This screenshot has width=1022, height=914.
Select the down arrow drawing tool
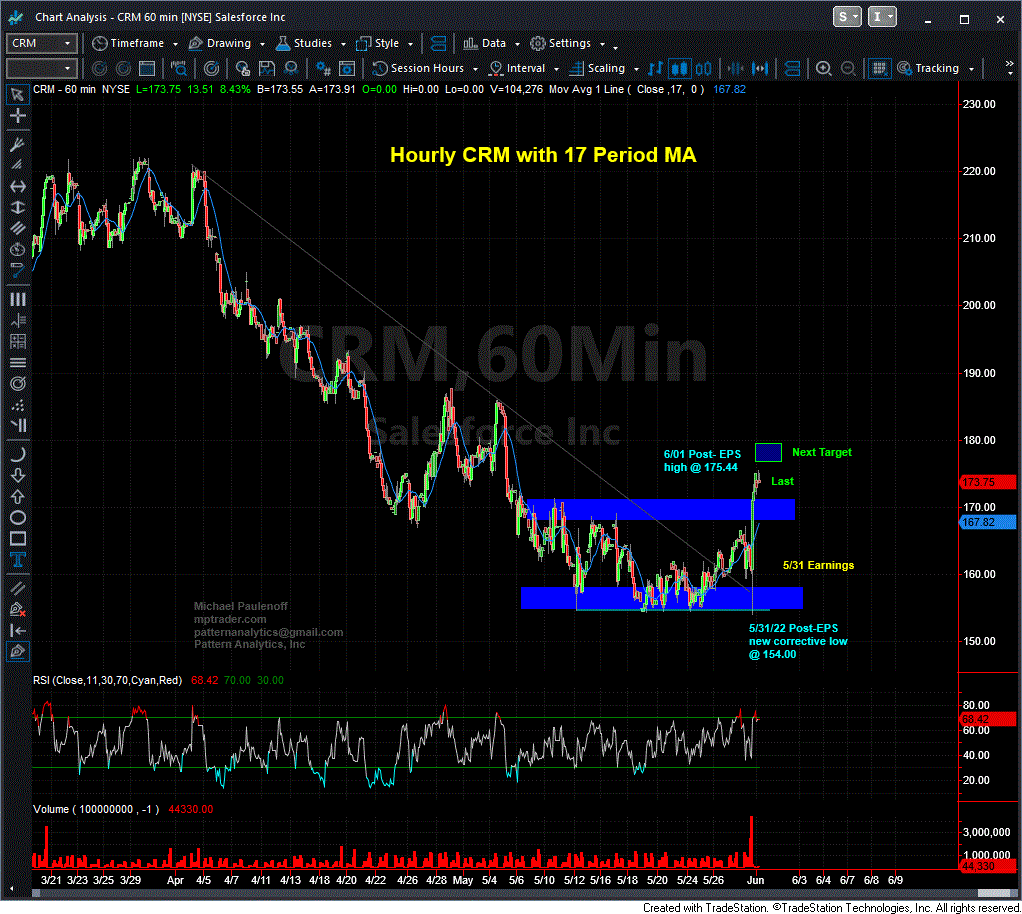pos(18,475)
